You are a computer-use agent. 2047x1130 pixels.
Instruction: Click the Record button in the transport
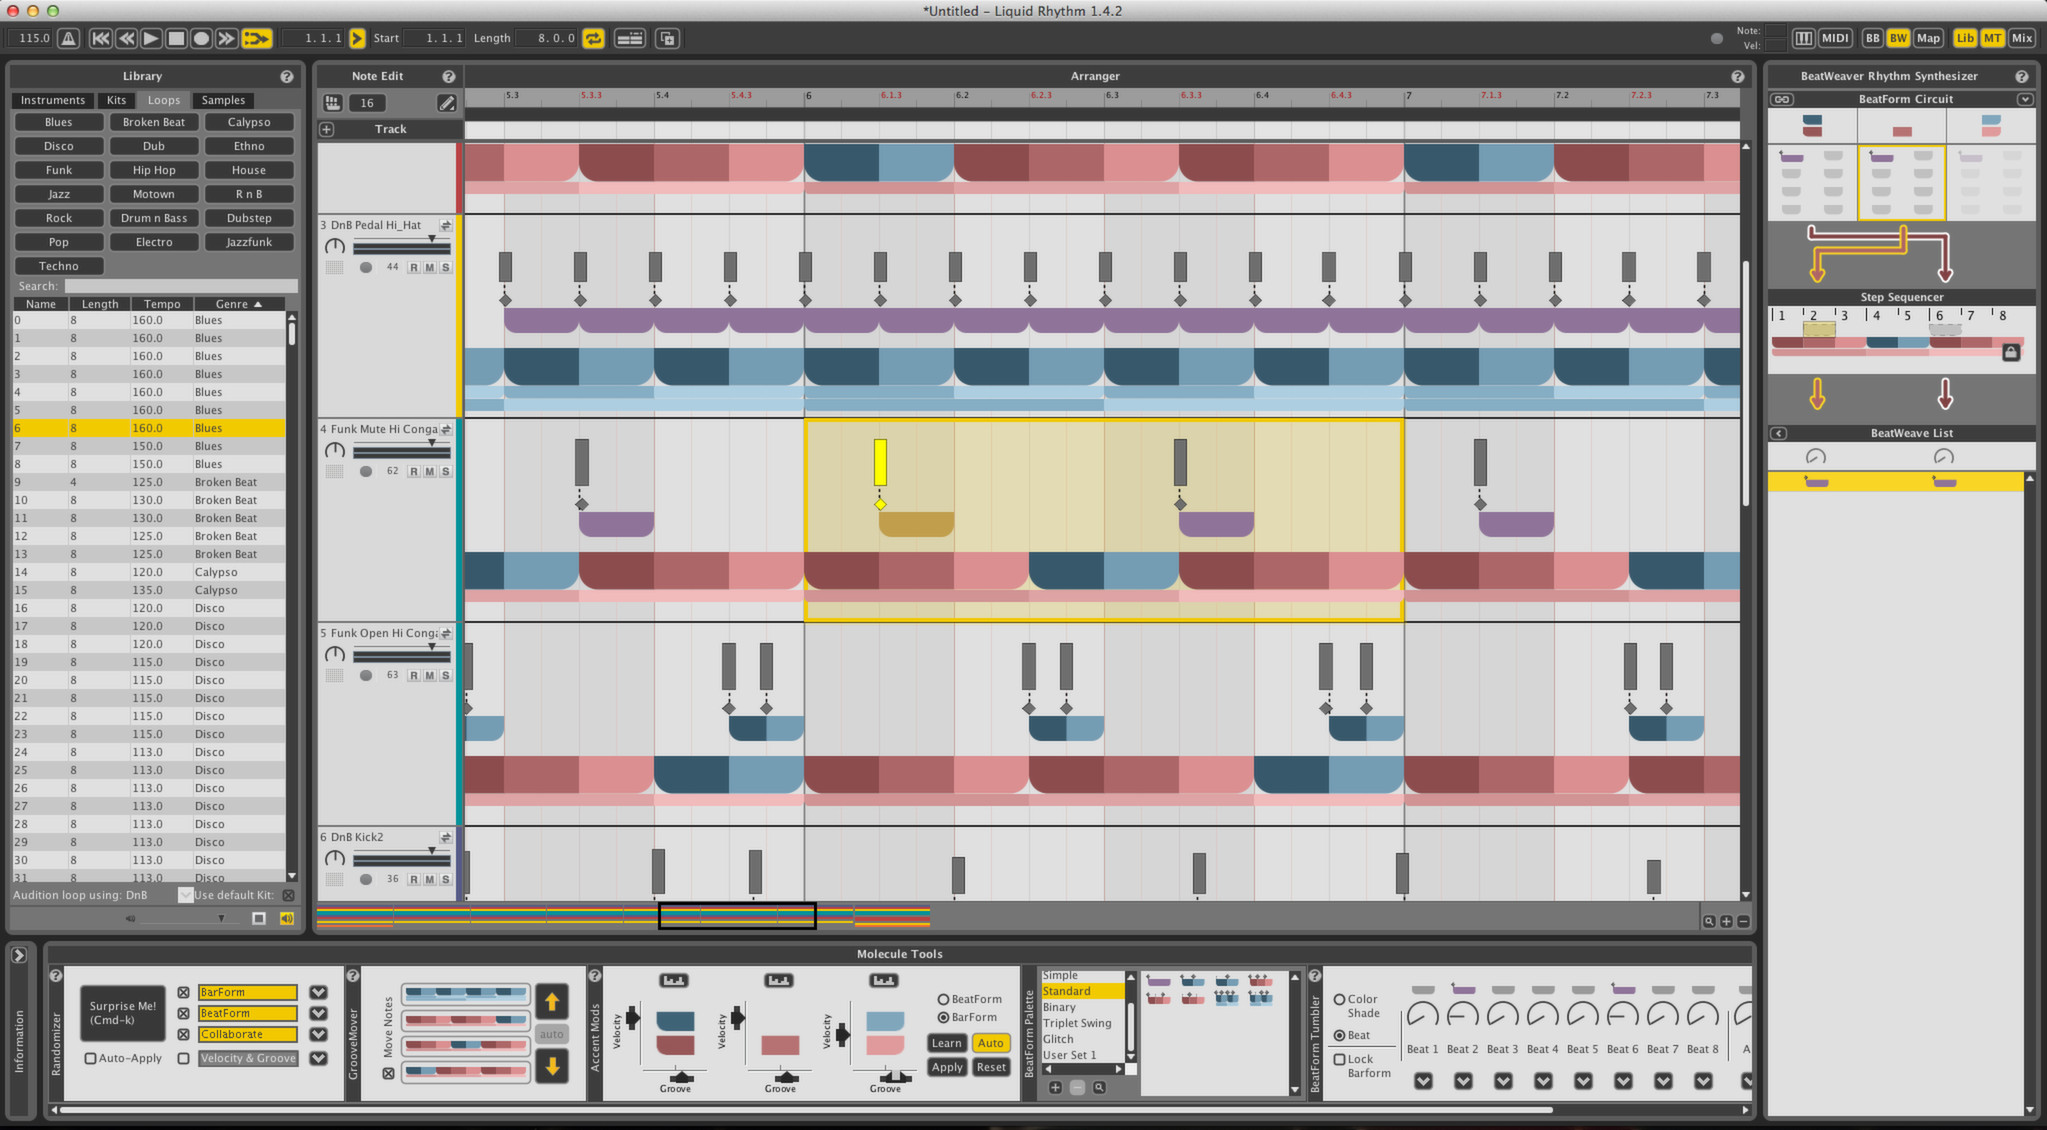point(201,37)
